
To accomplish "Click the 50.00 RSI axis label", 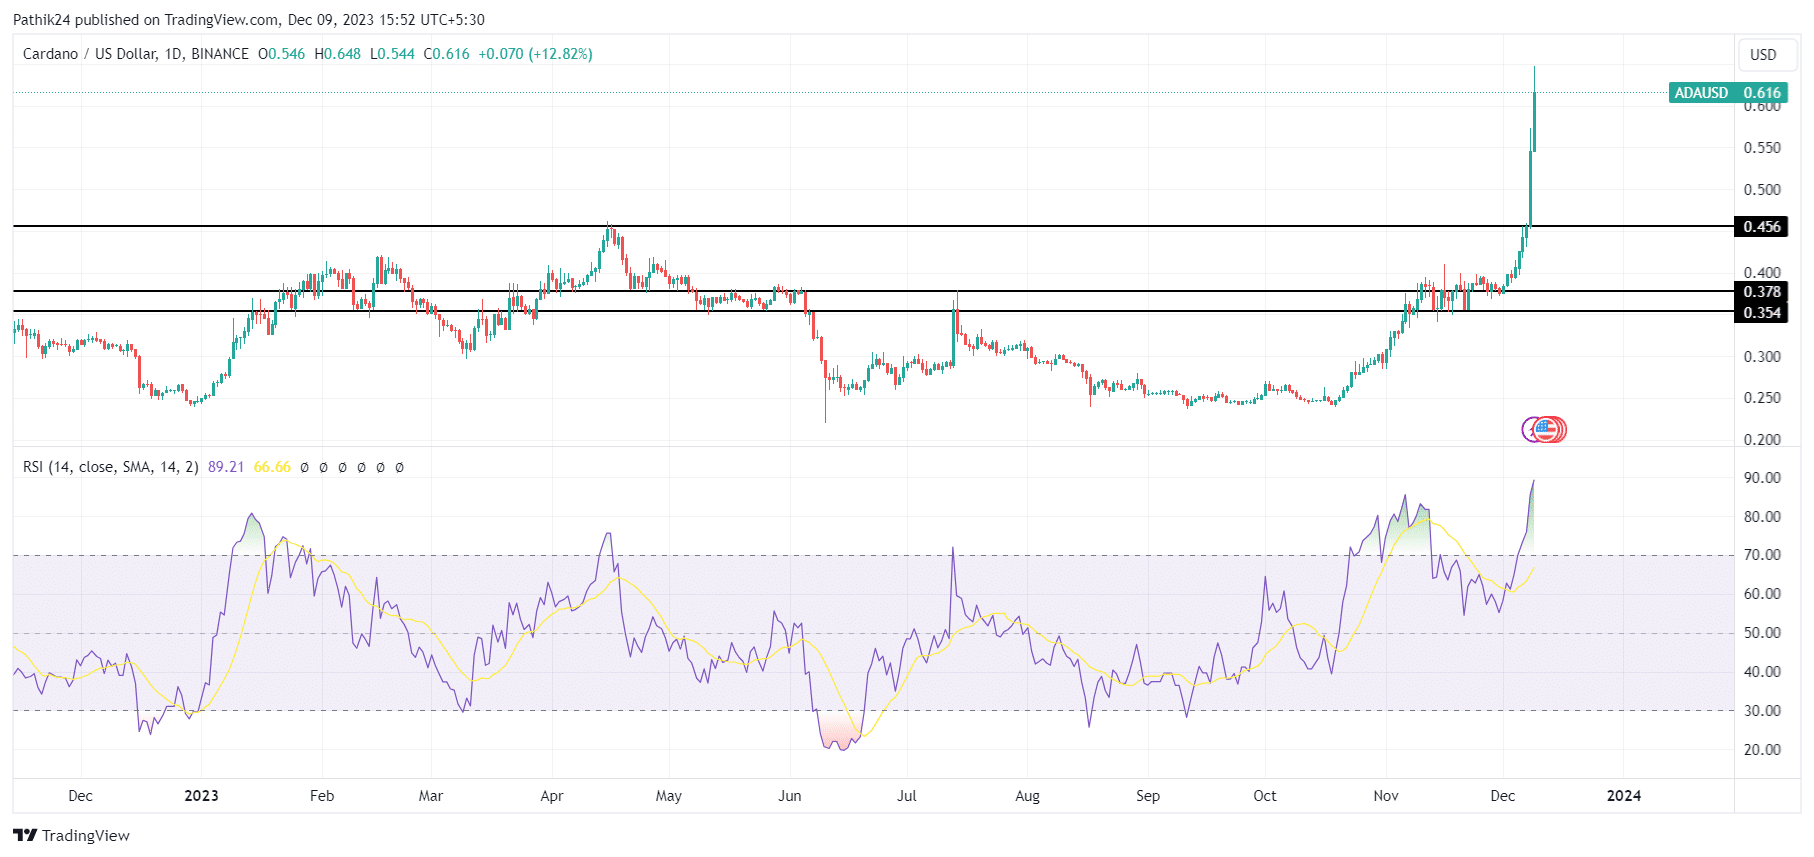I will tap(1762, 633).
